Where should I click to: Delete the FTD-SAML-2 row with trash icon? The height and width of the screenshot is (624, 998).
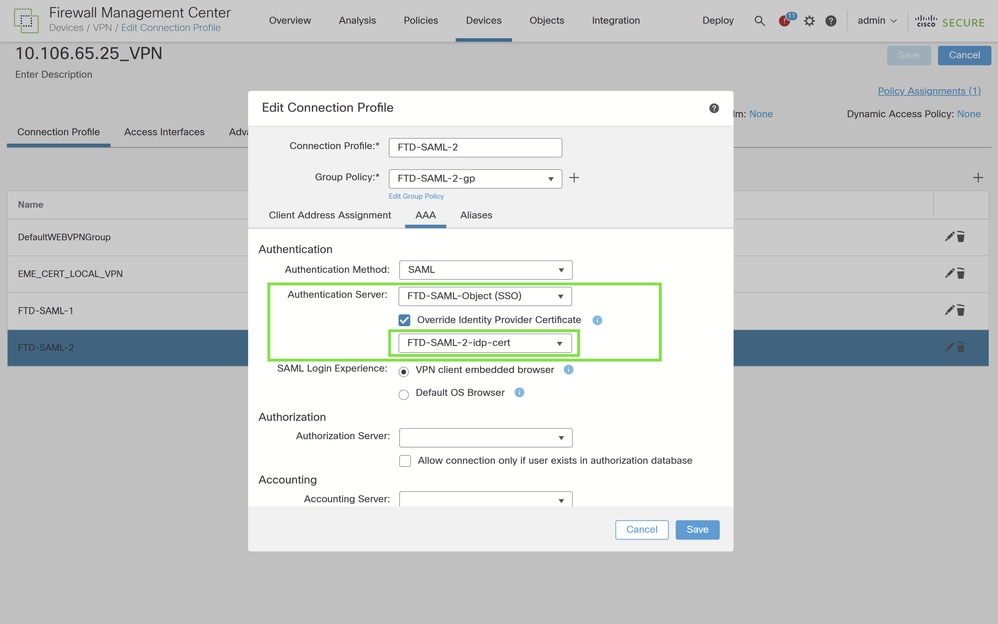(960, 348)
